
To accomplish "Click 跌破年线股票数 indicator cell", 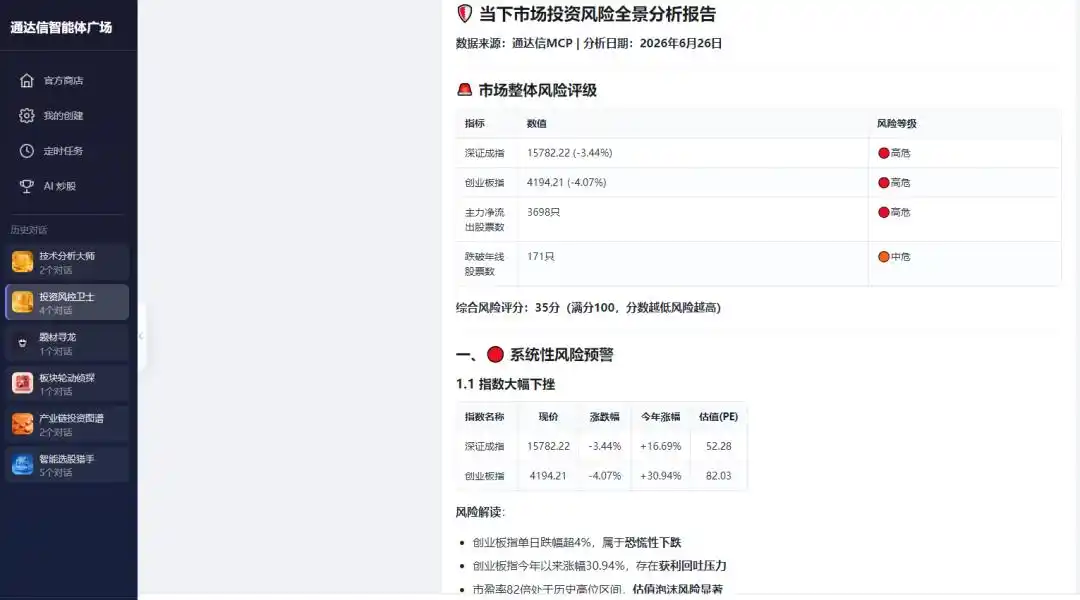I will tap(485, 264).
